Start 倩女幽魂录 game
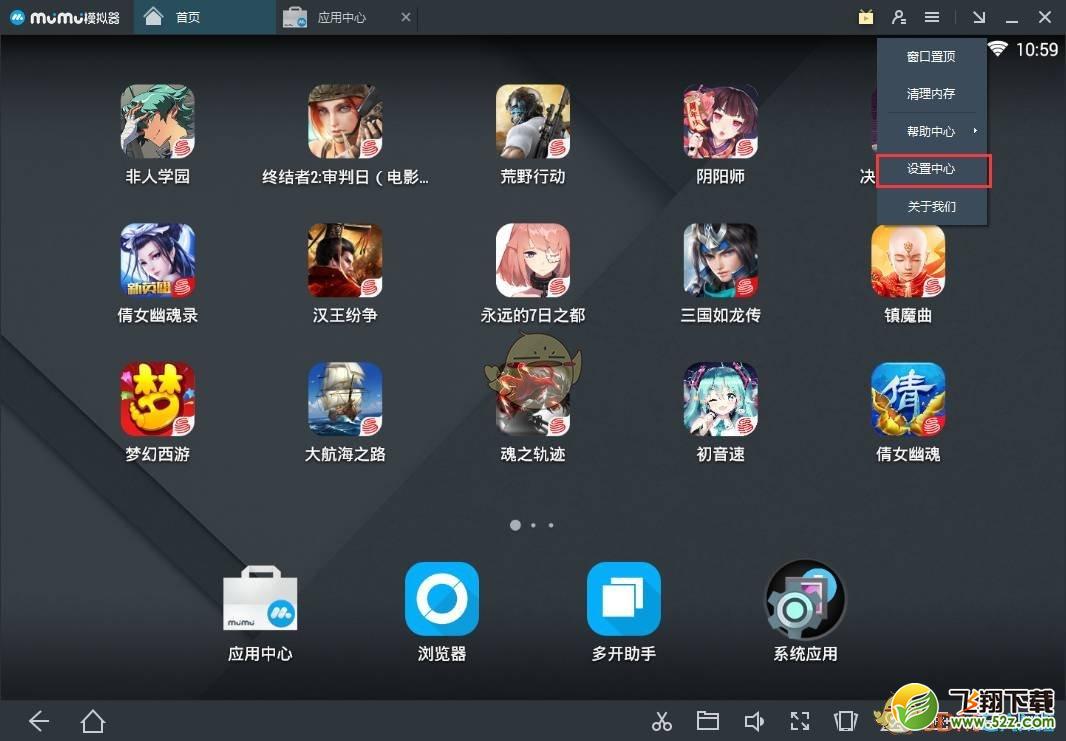The width and height of the screenshot is (1066, 741). pyautogui.click(x=157, y=260)
